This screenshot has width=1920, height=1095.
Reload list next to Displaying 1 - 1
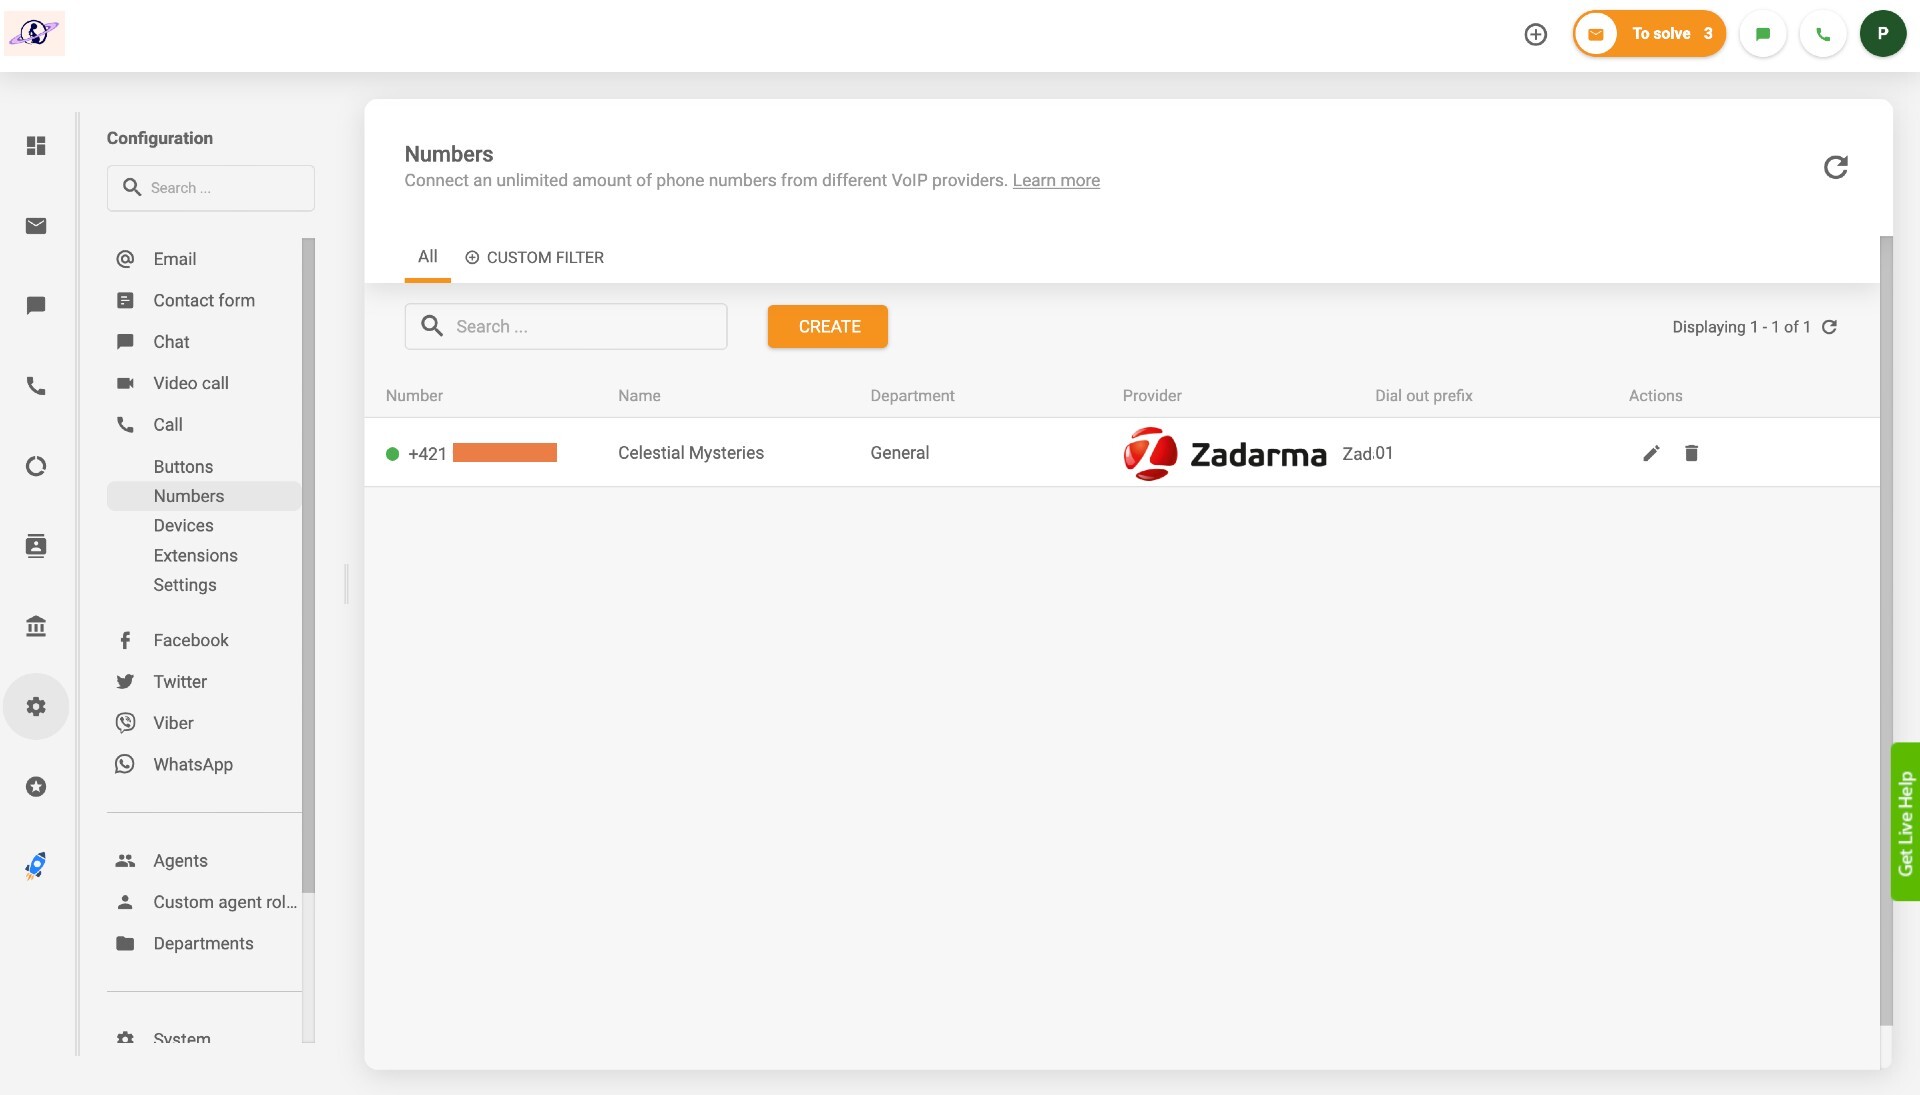coord(1829,327)
